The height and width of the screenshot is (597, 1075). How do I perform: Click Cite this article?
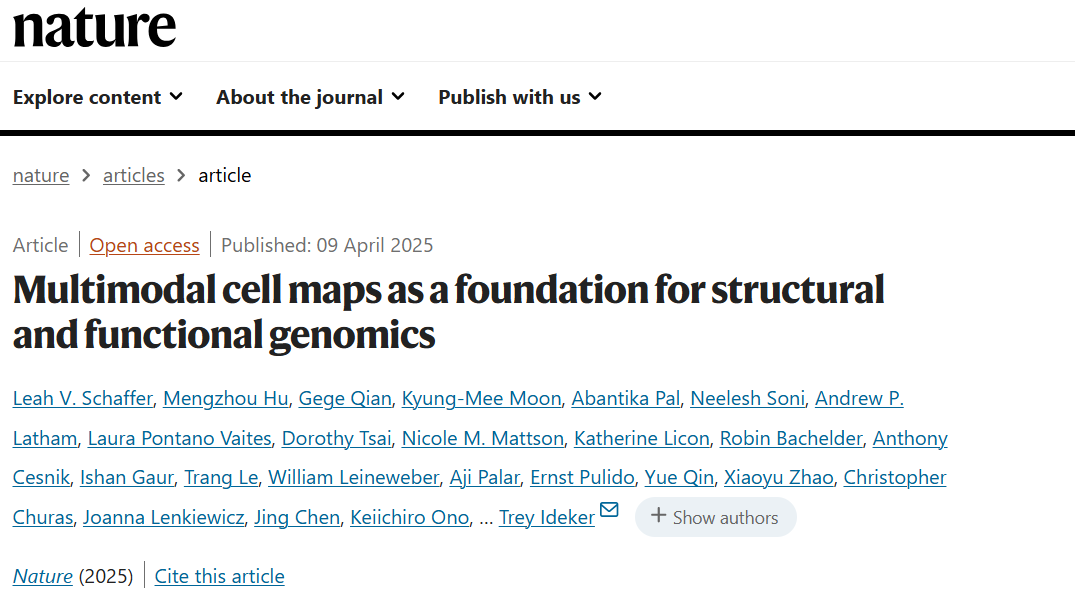[219, 576]
